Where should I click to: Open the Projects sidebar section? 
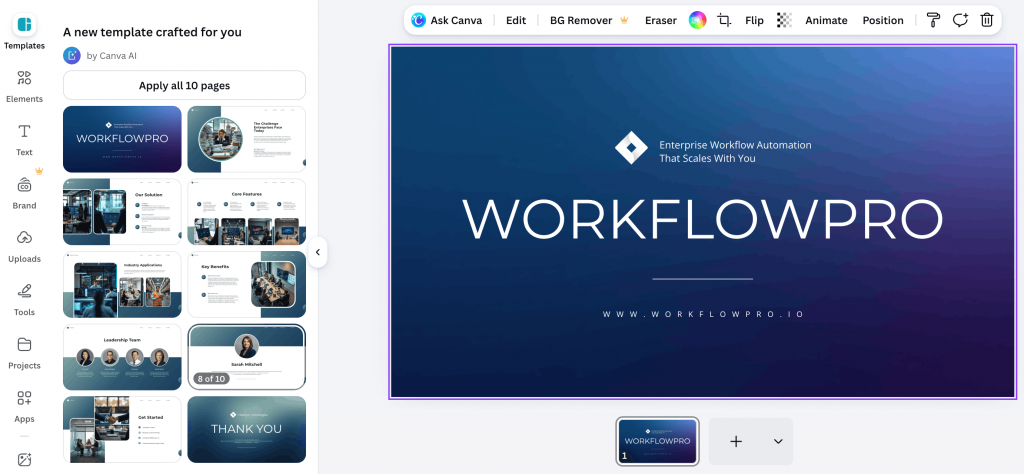coord(24,353)
